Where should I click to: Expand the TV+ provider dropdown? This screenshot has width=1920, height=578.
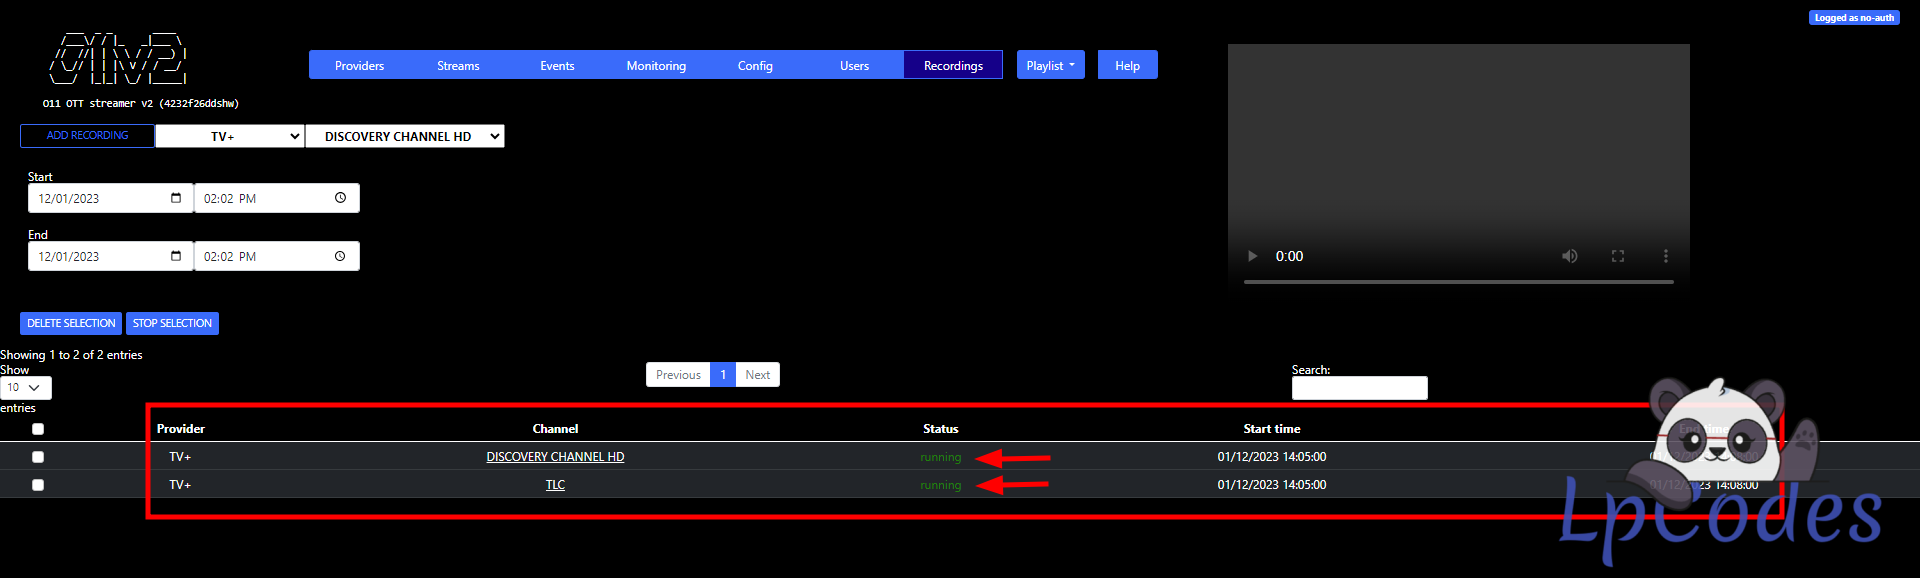230,136
